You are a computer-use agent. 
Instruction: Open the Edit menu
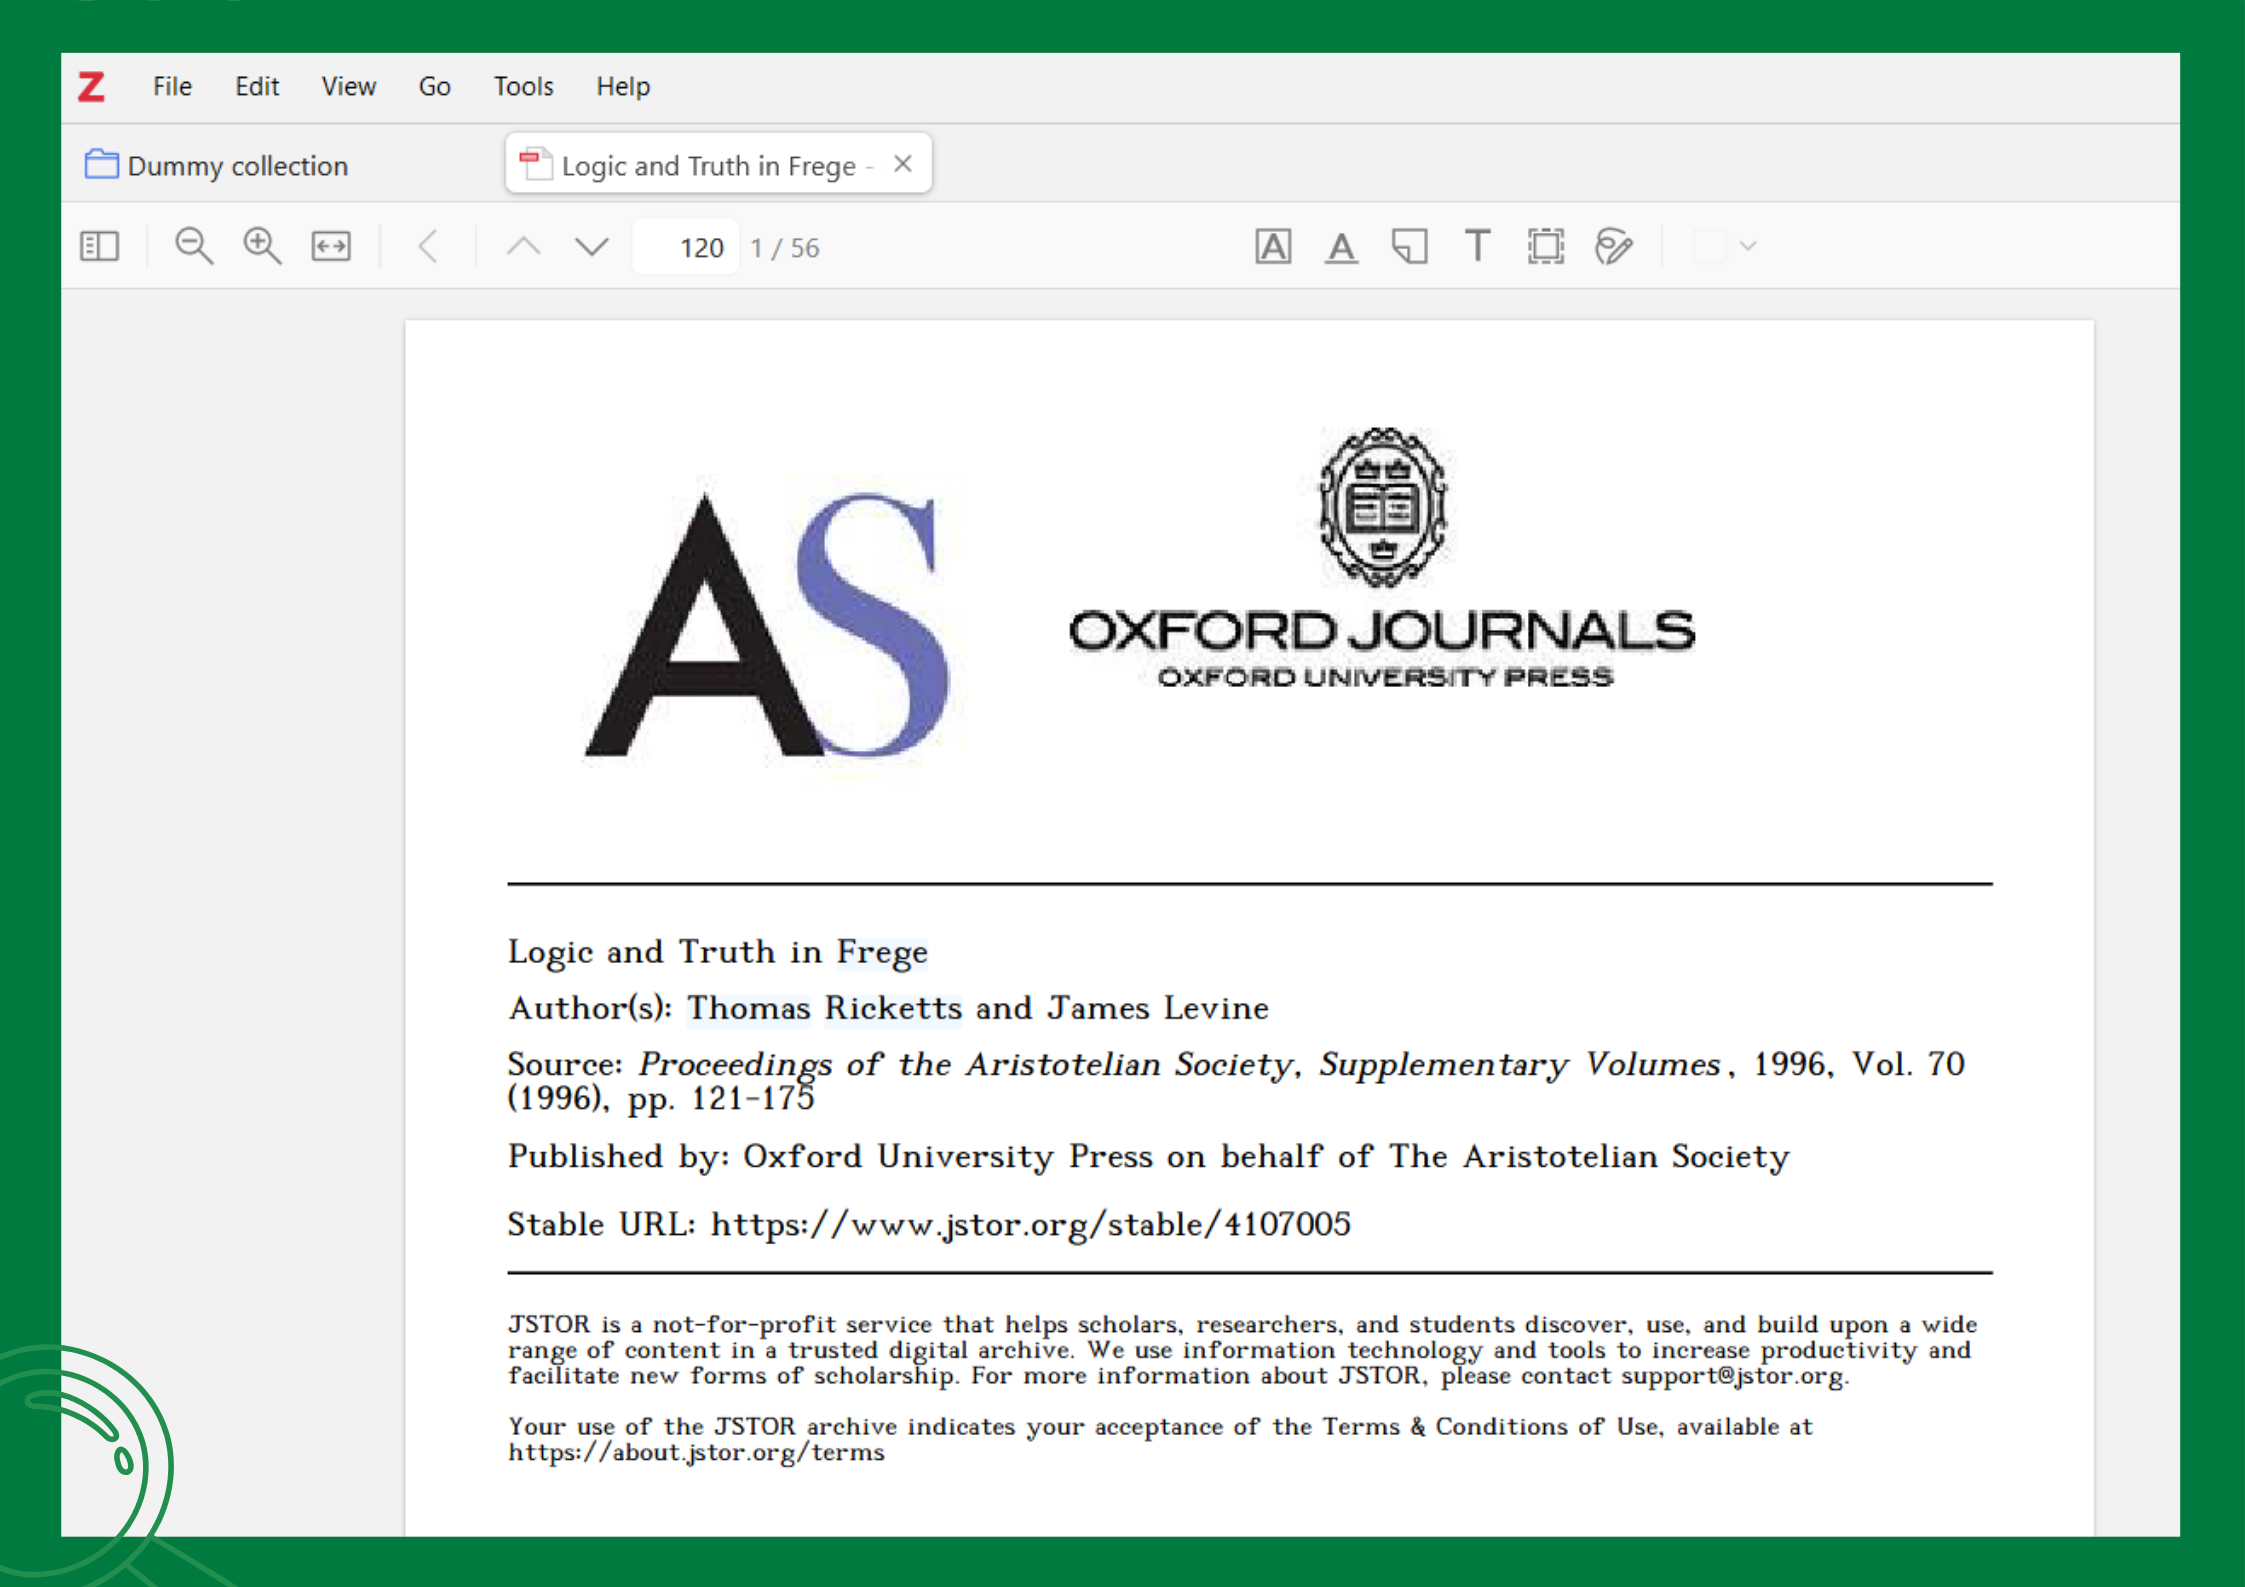click(257, 87)
